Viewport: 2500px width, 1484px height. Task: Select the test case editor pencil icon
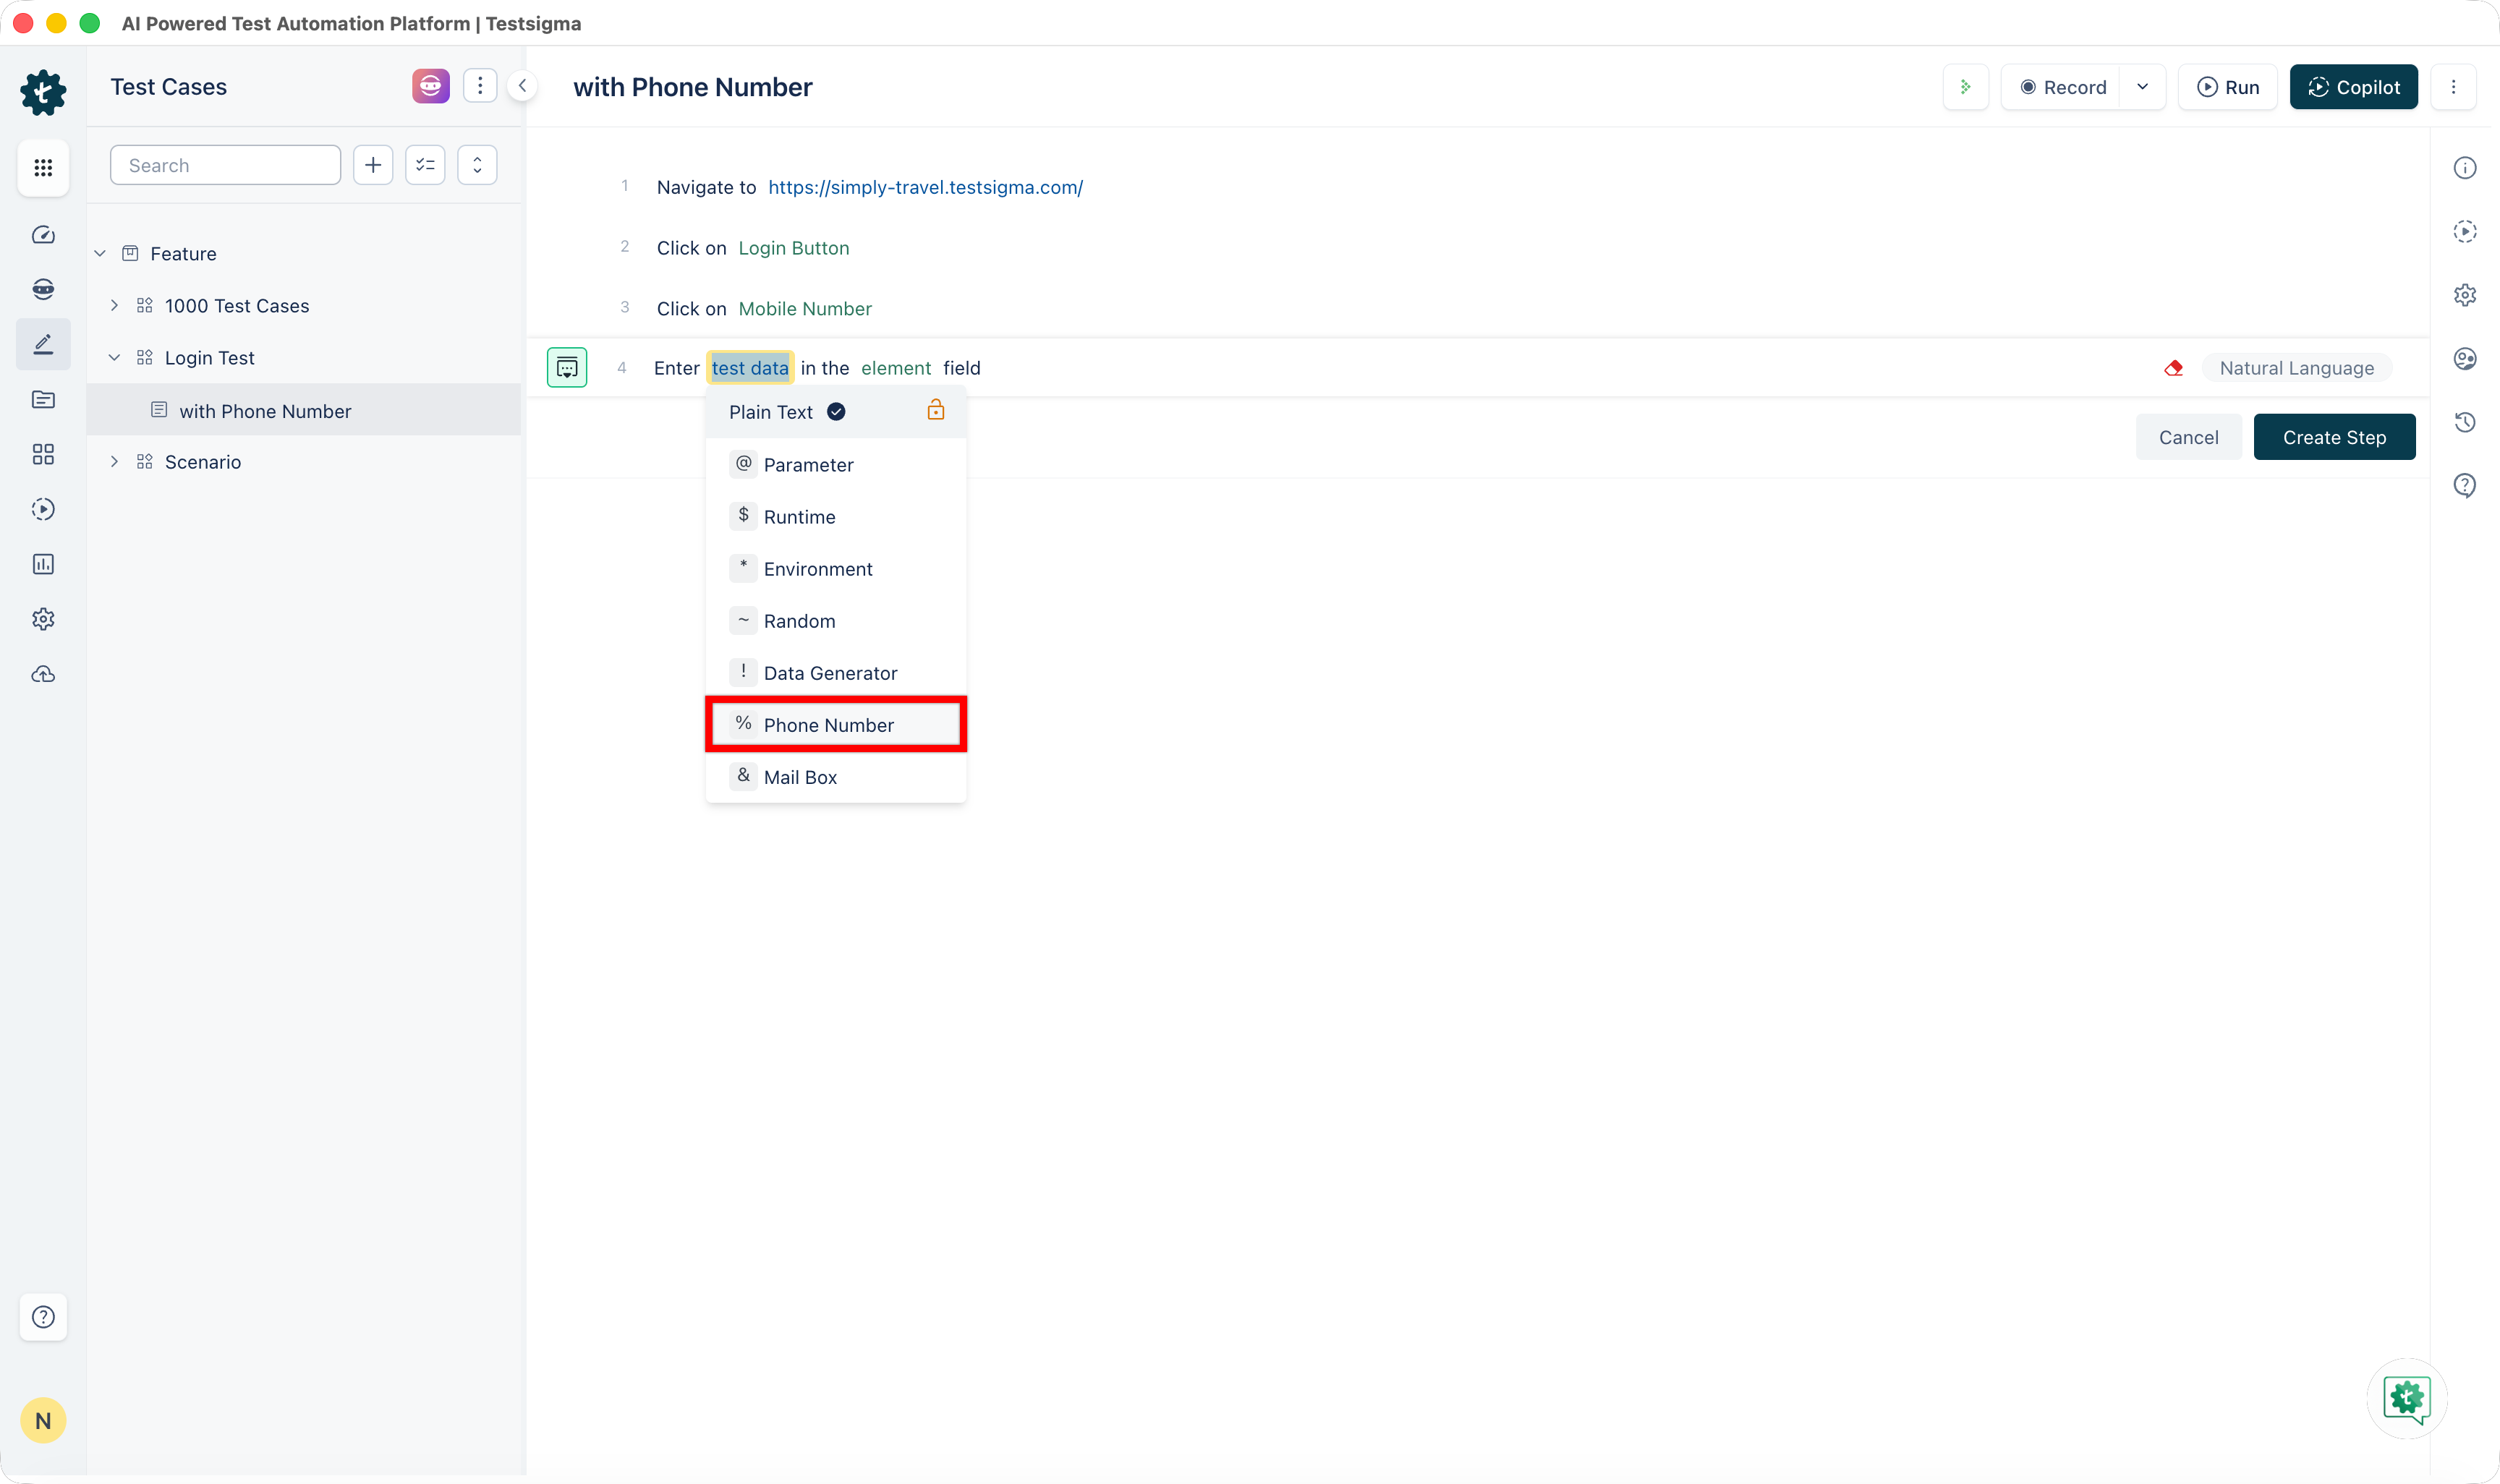(x=43, y=345)
